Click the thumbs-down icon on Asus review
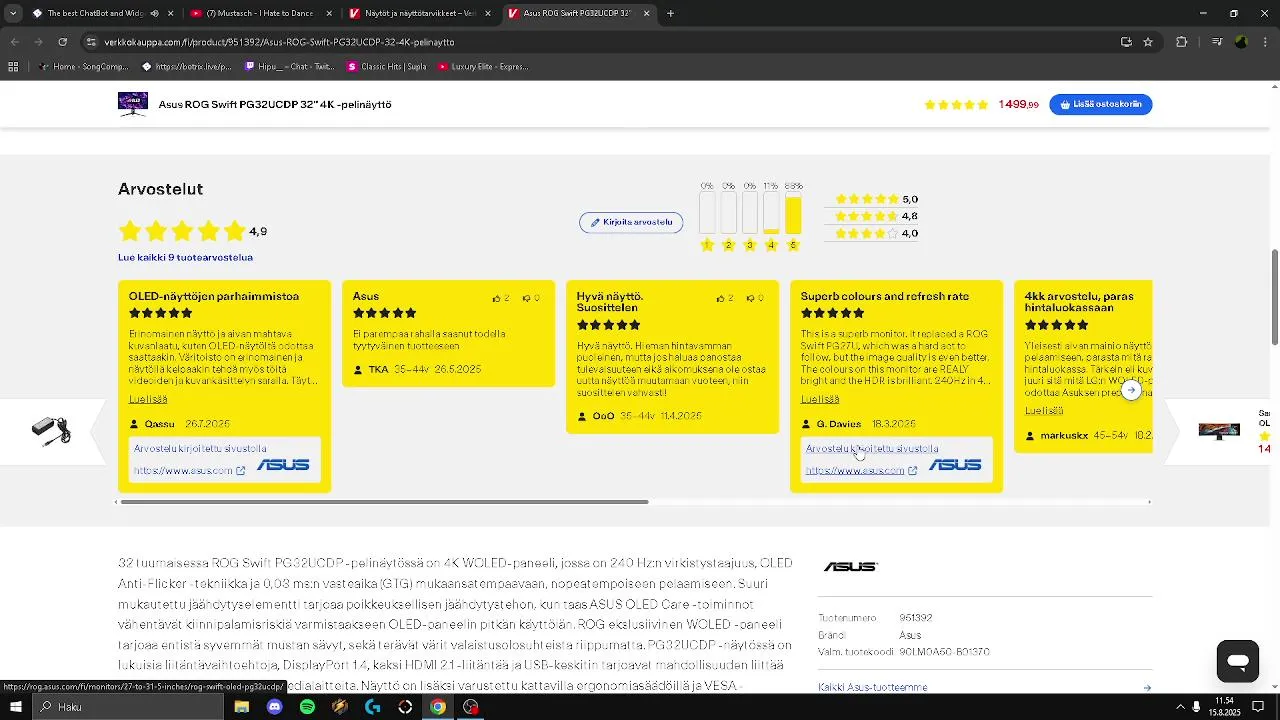 pyautogui.click(x=526, y=298)
